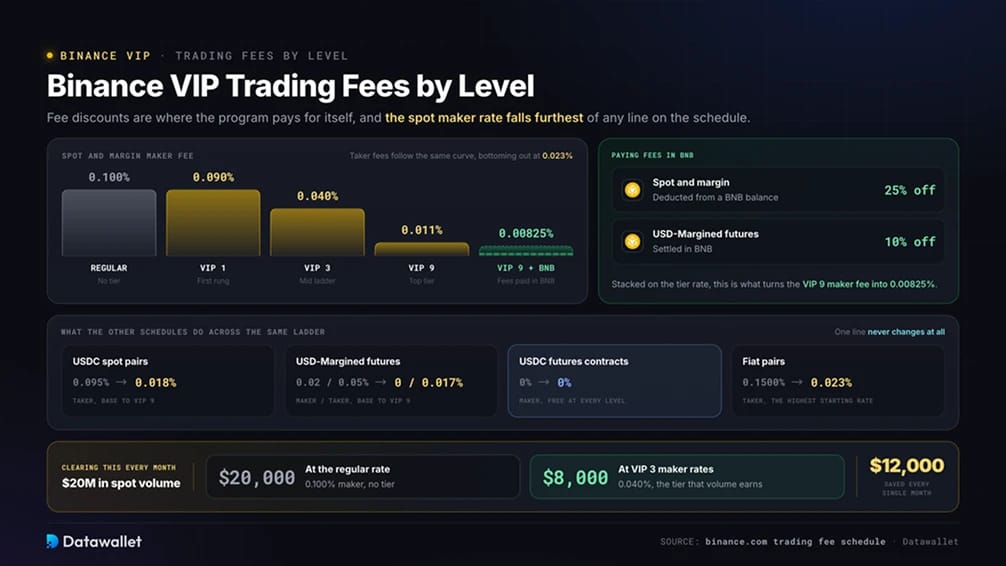Click the 'never changes at all' highlighted text
1006x566 pixels.
coord(906,332)
